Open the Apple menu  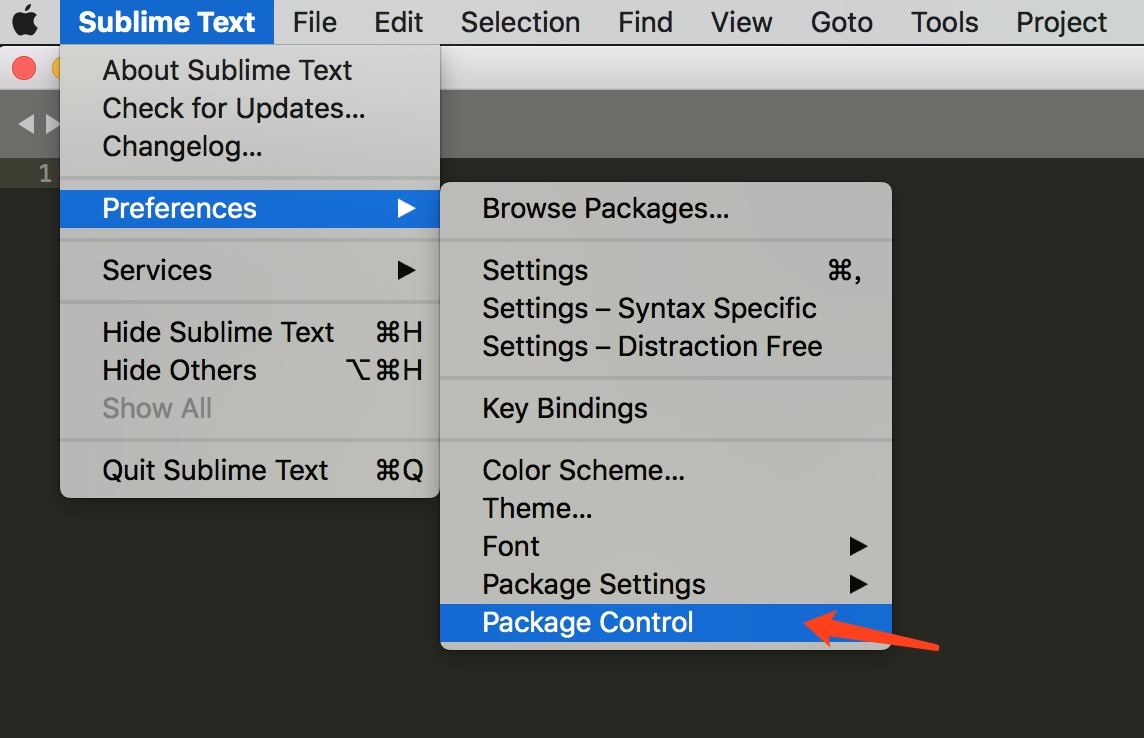point(26,21)
